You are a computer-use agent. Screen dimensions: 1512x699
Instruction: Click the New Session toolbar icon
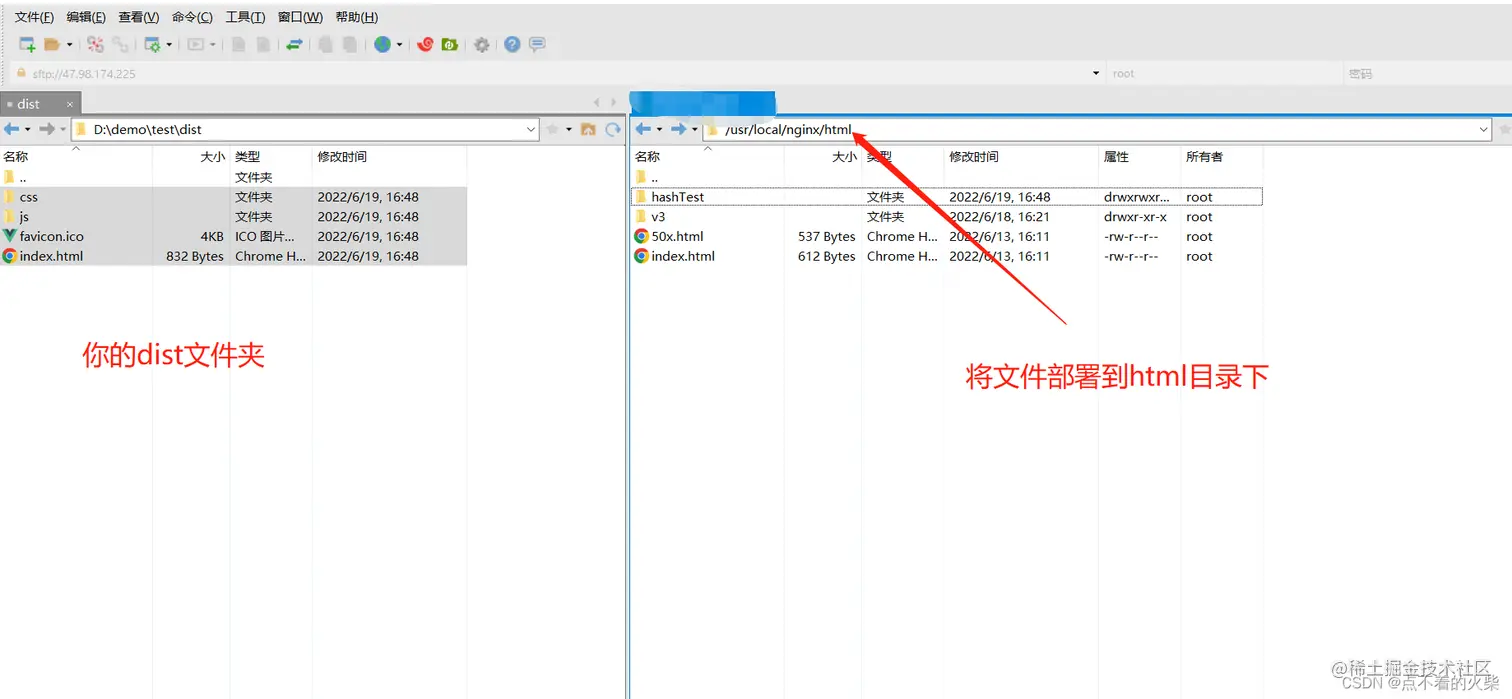[27, 44]
